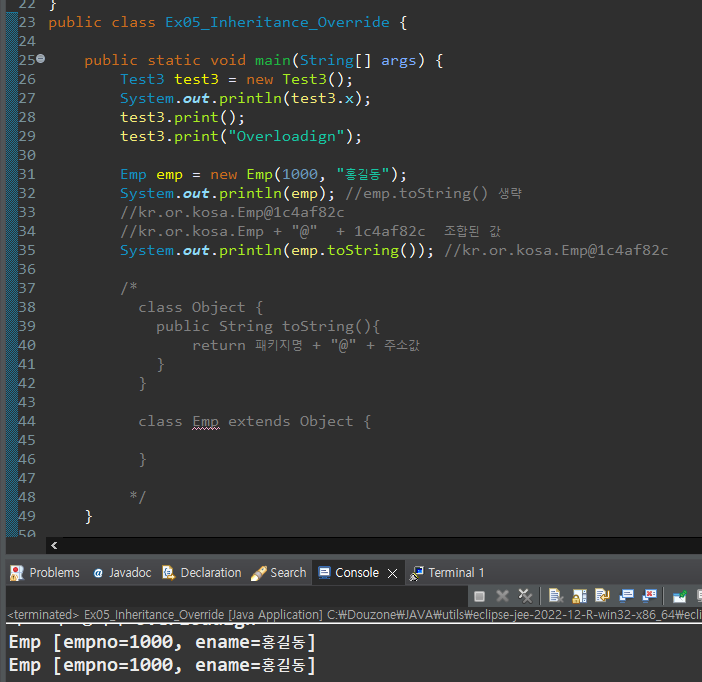The height and width of the screenshot is (682, 702).
Task: Toggle Pin Console with the green pin icon
Action: click(x=680, y=596)
